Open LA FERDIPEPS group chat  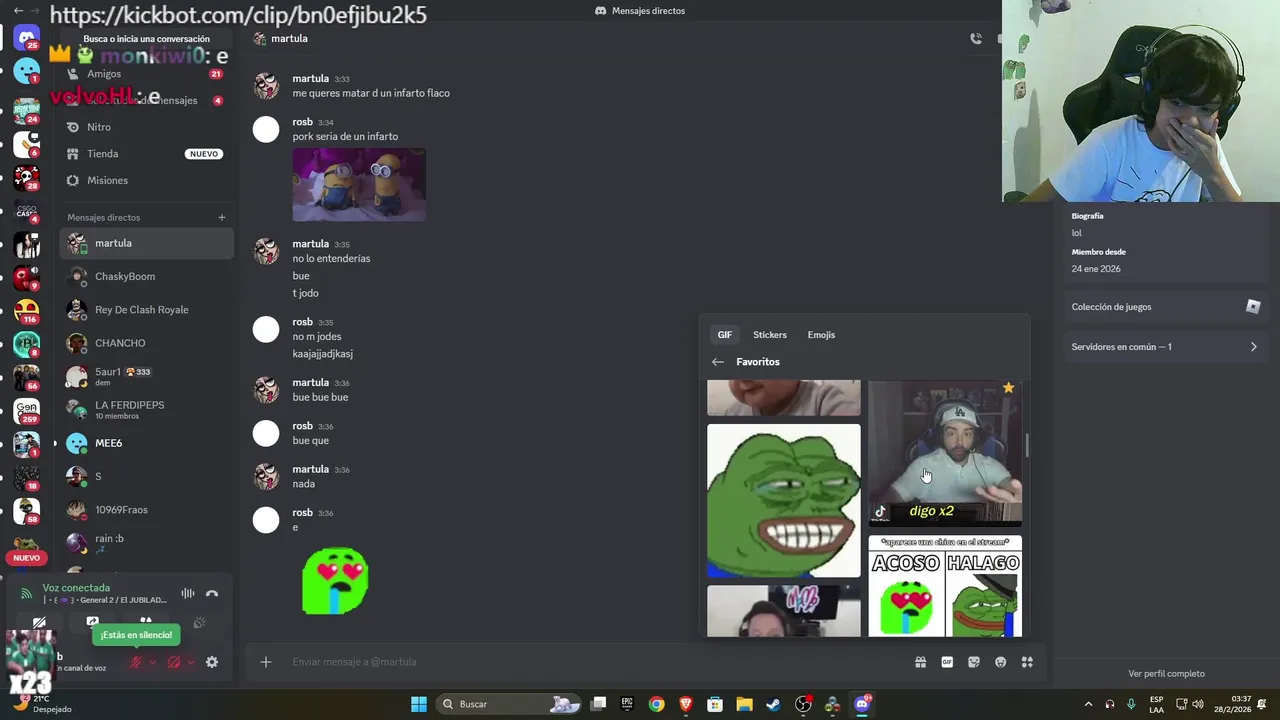coord(146,409)
